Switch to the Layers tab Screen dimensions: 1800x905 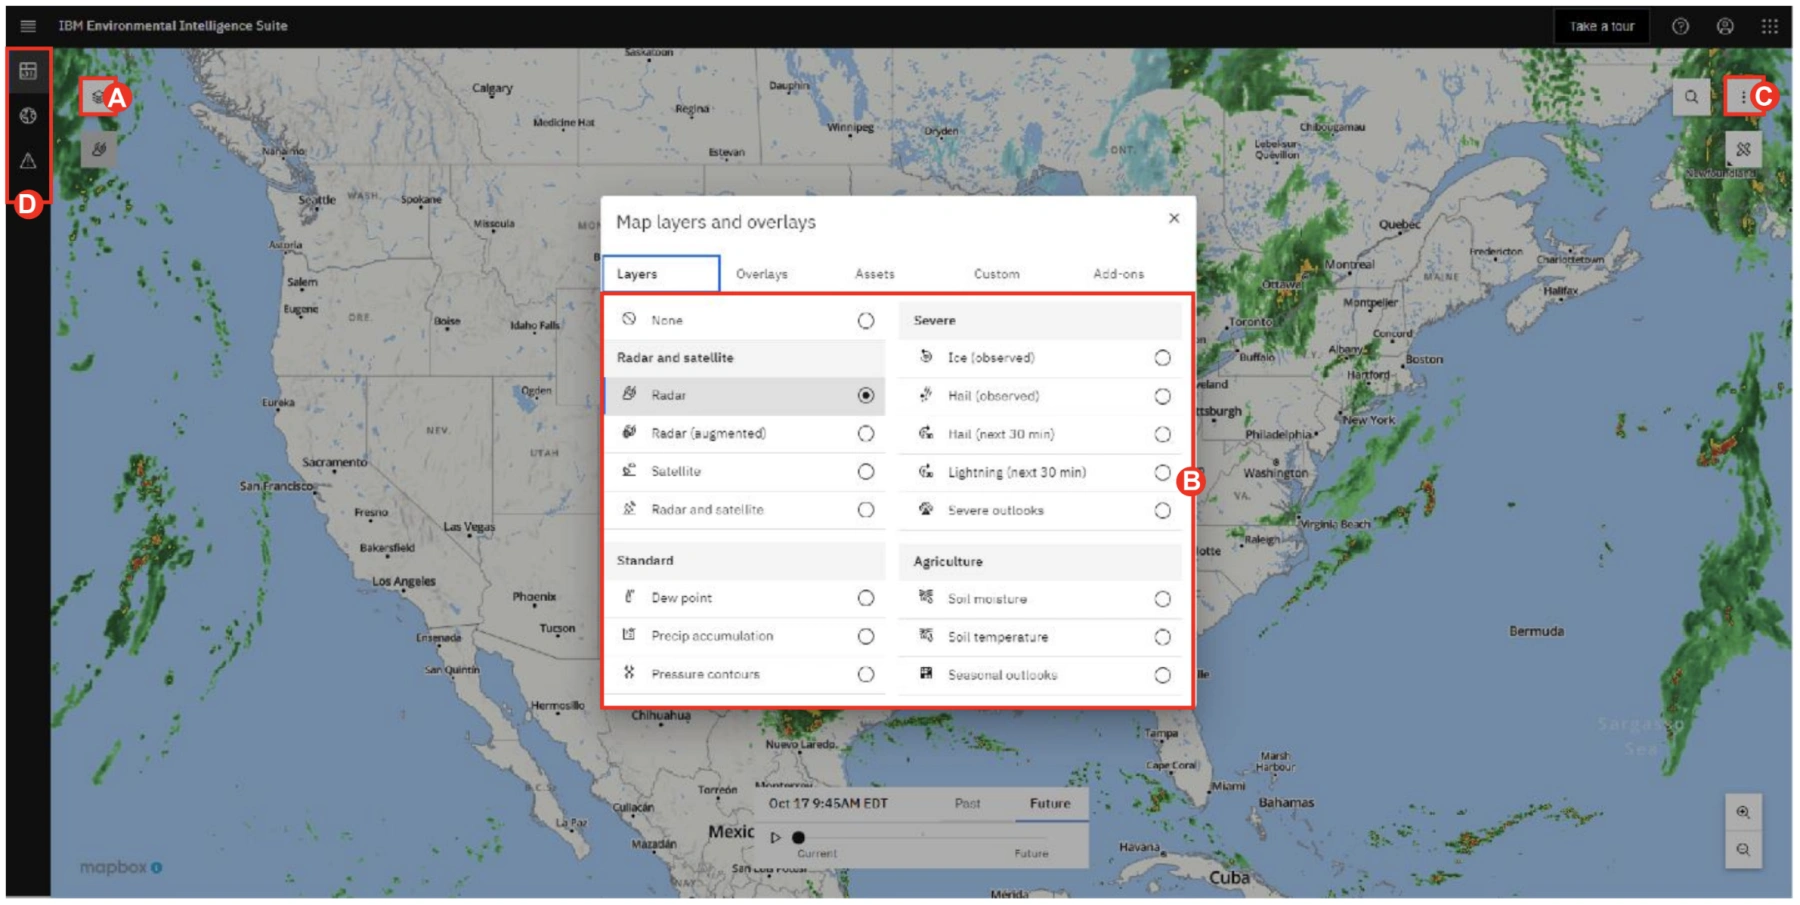pos(660,274)
